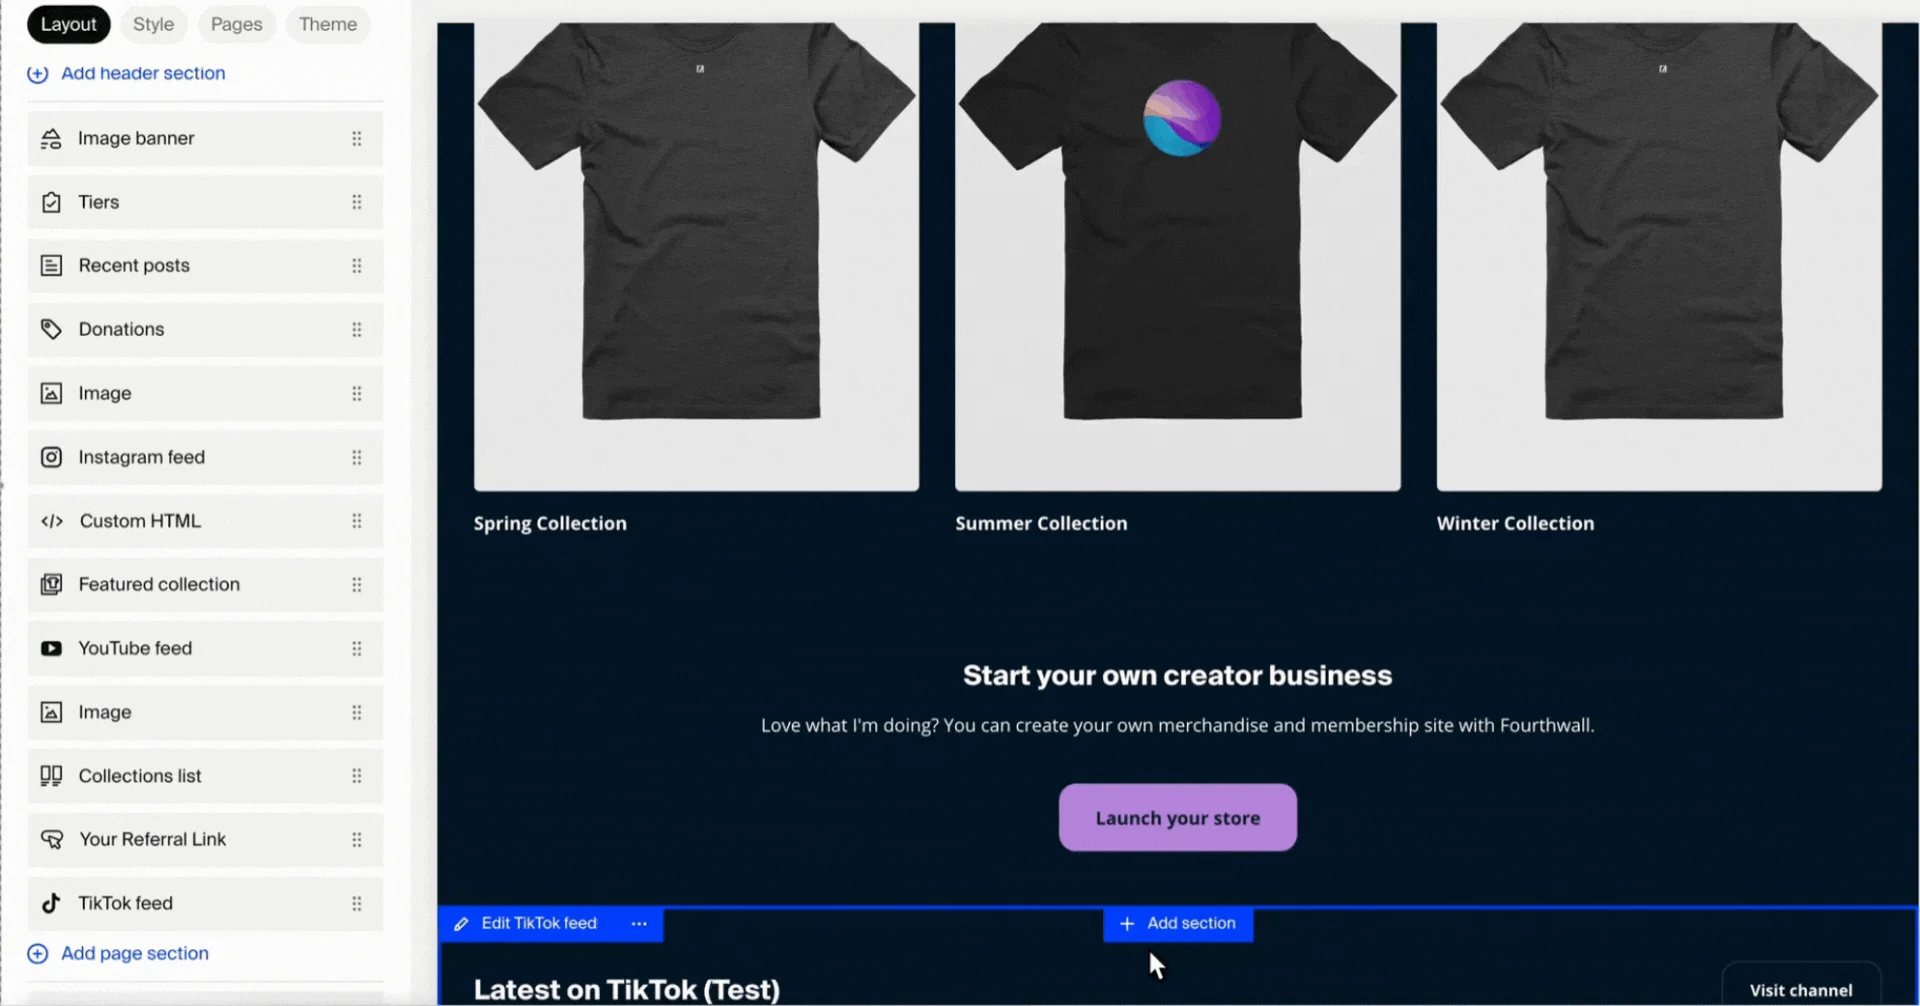
Task: Click the YouTube feed icon
Action: click(x=51, y=648)
